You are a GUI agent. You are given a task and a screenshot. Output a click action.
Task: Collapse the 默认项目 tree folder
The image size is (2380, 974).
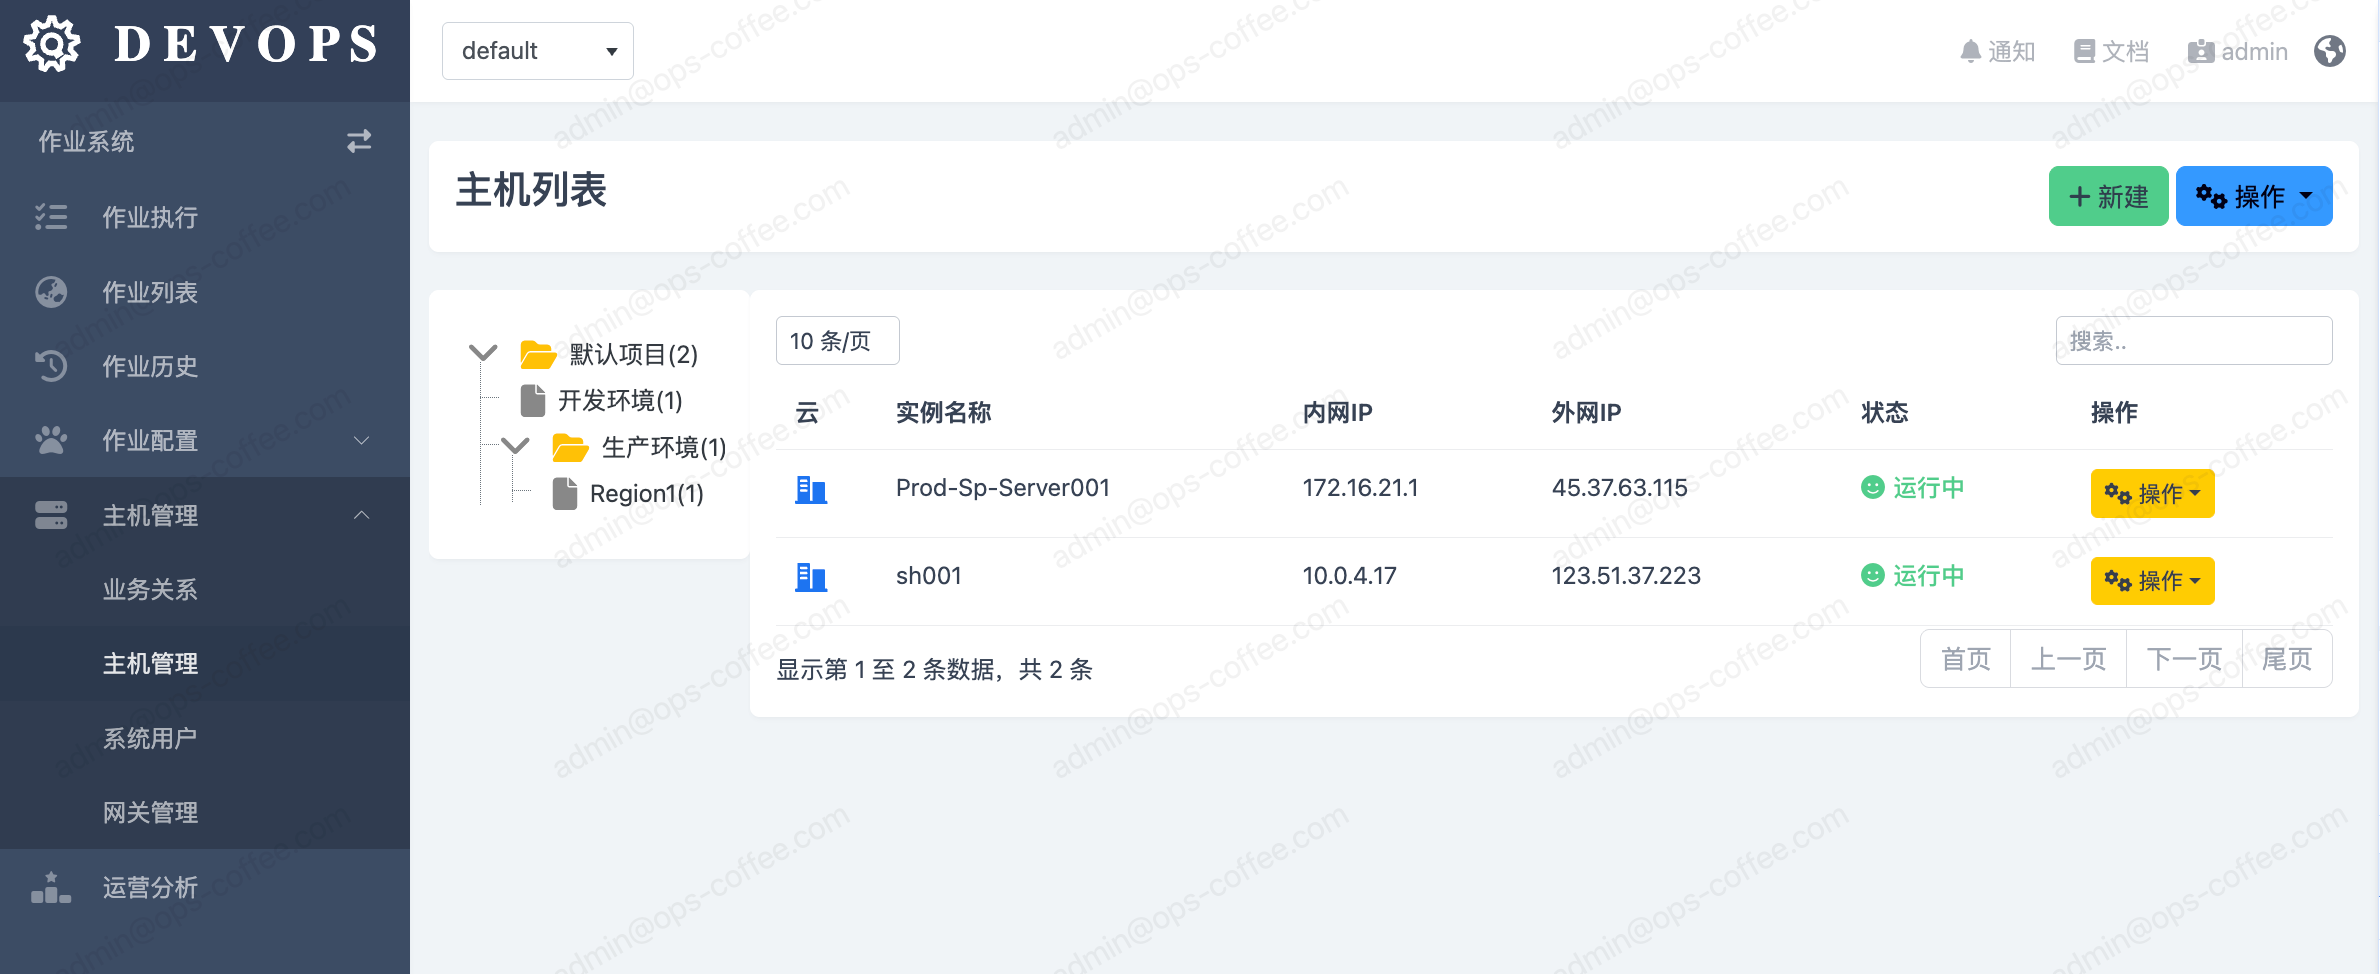point(483,353)
